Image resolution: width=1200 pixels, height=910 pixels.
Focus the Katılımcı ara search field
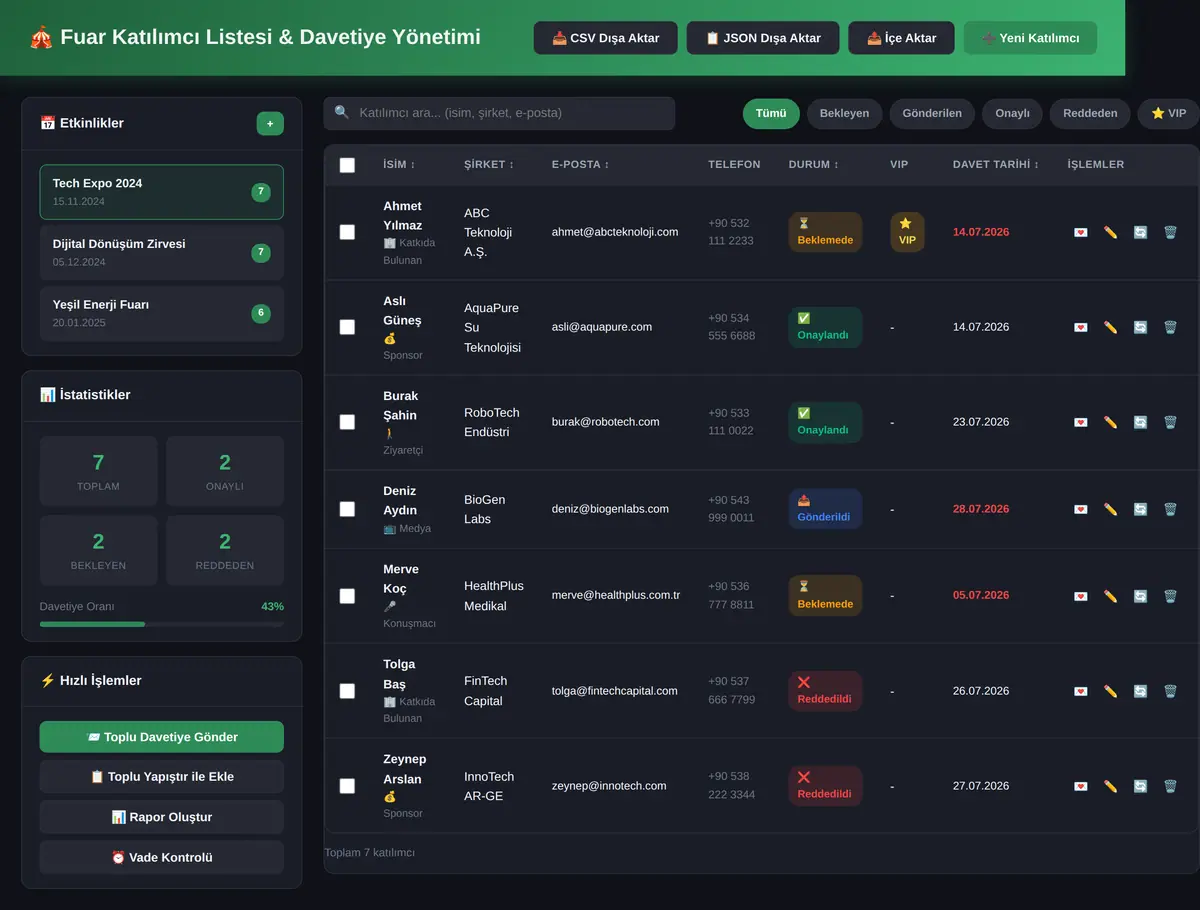(x=499, y=113)
